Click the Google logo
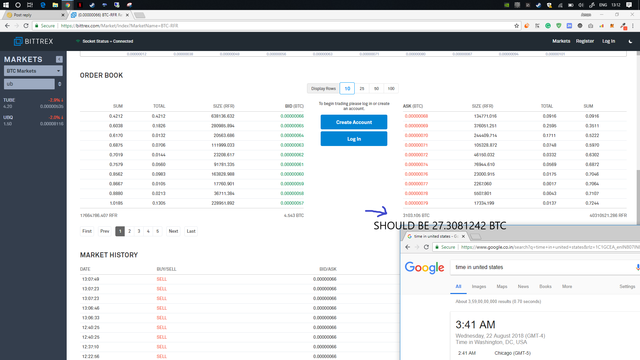The height and width of the screenshot is (360, 640). pyautogui.click(x=424, y=268)
